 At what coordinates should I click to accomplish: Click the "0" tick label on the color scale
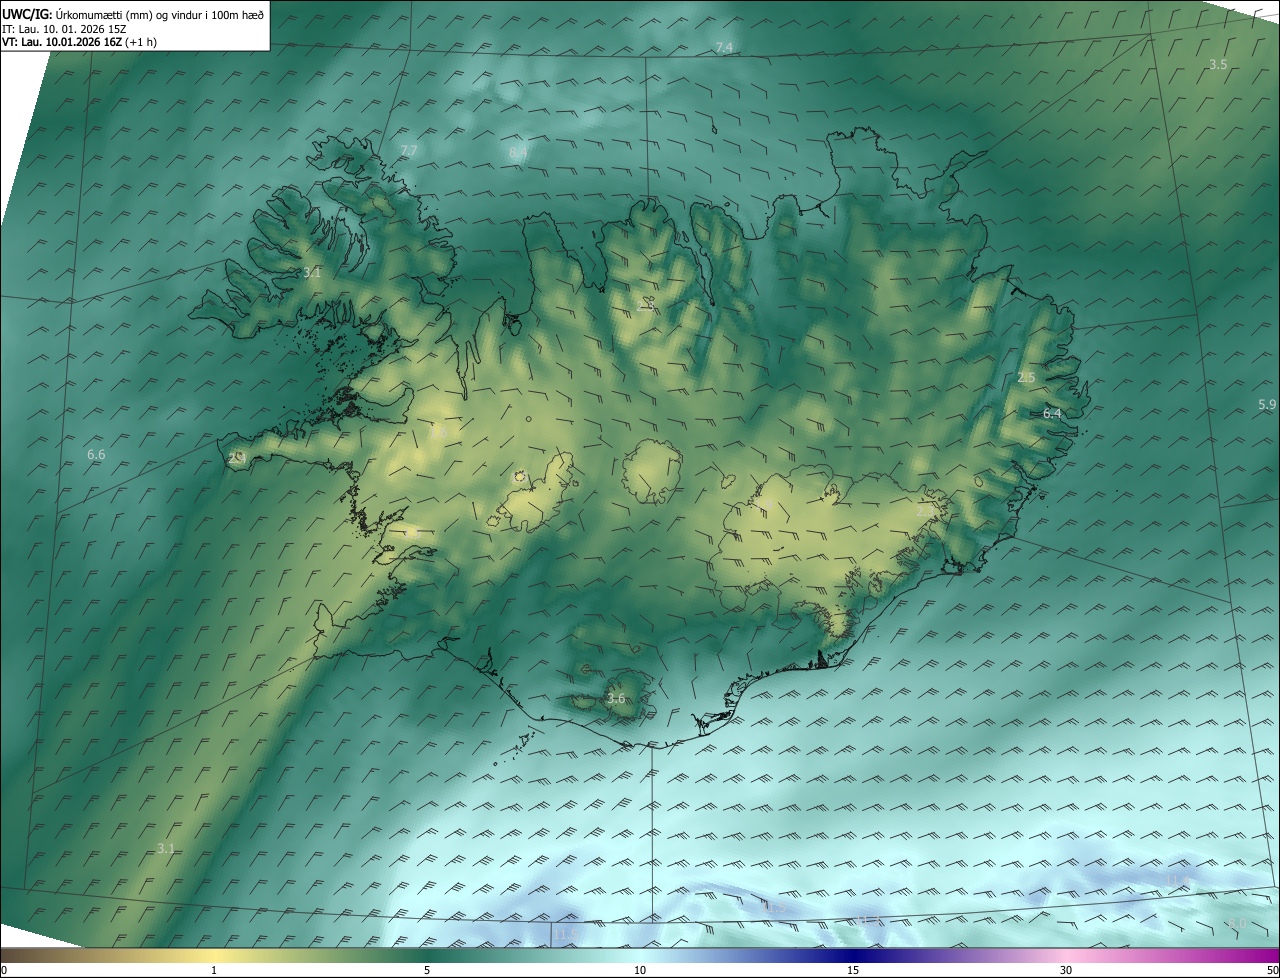(x=4, y=970)
